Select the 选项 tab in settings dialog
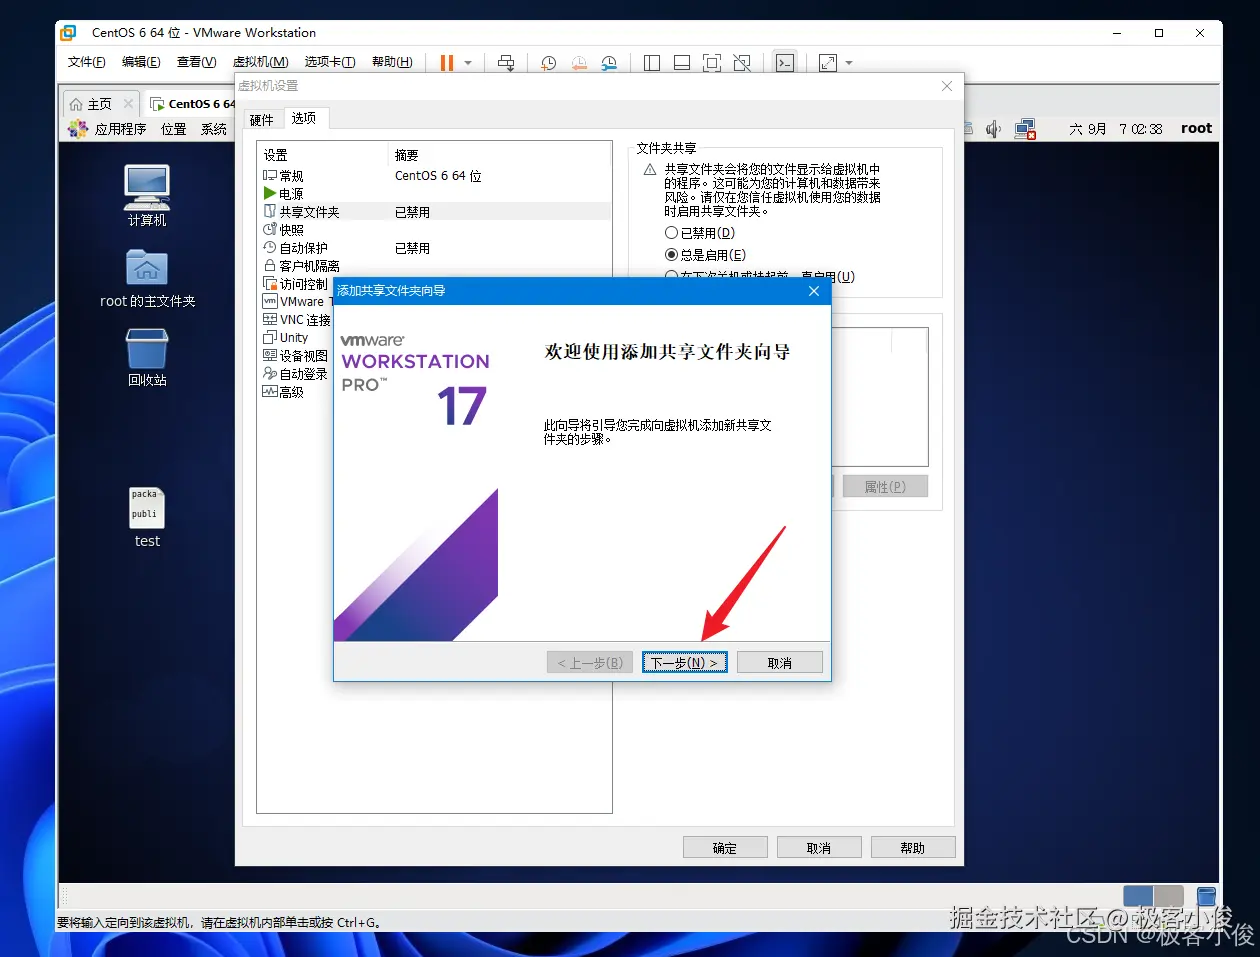 (304, 118)
